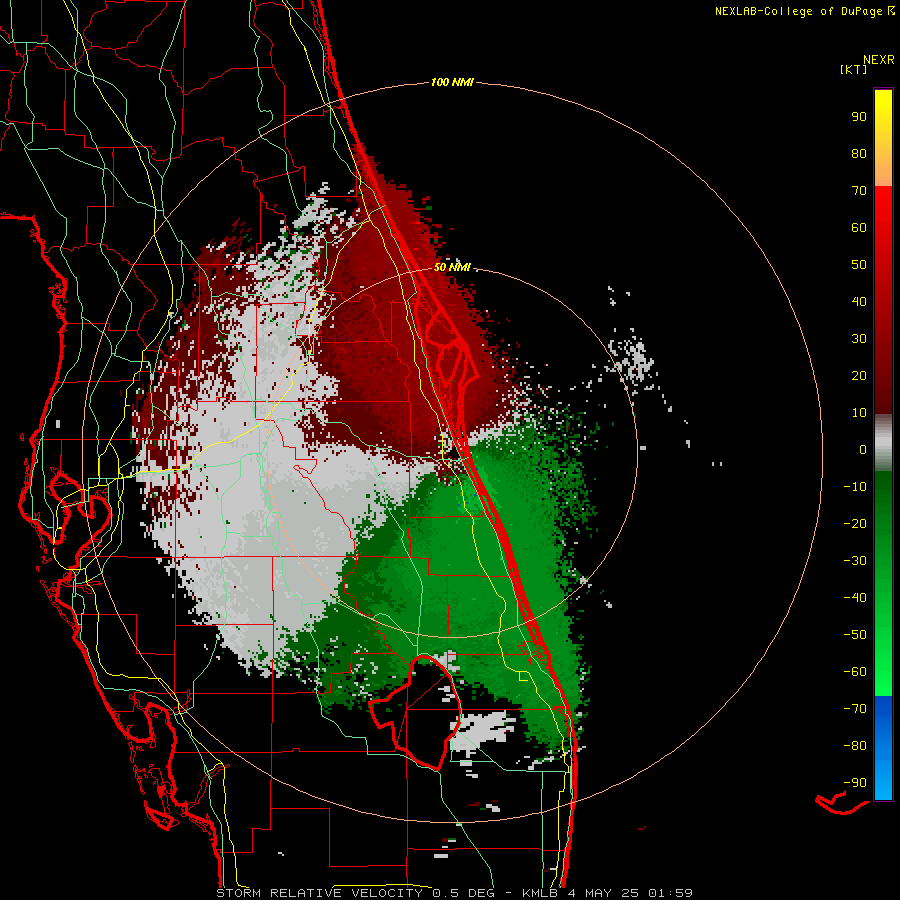
Task: Click the 70 value on velocity scale
Action: pos(859,191)
